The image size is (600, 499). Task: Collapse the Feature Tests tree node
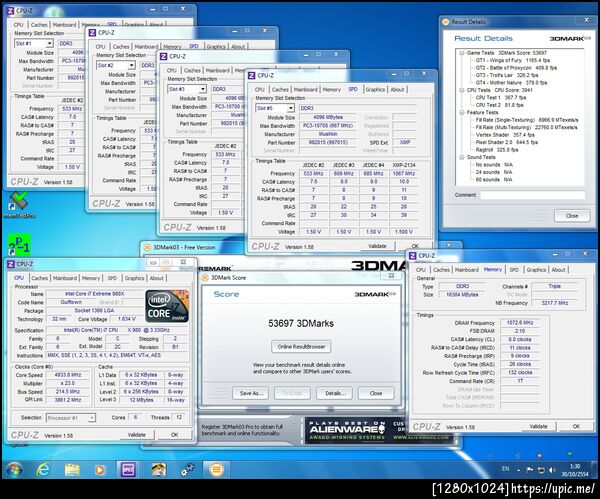tap(461, 113)
